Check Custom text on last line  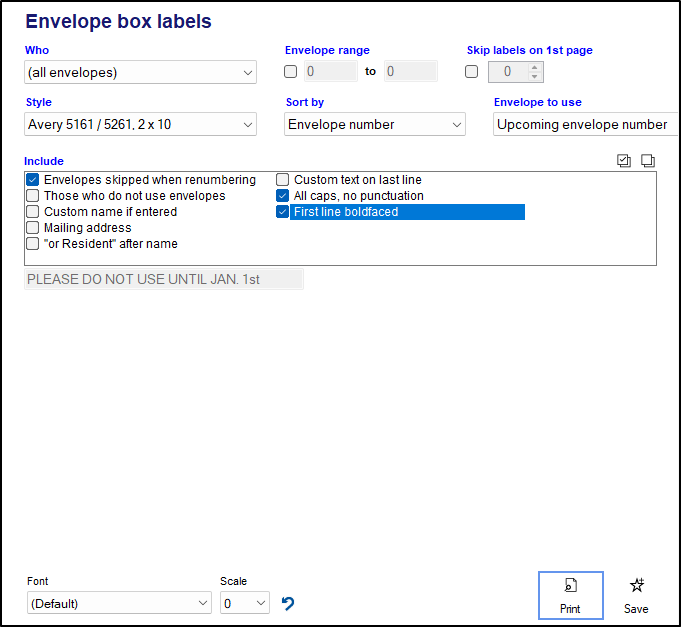click(283, 180)
